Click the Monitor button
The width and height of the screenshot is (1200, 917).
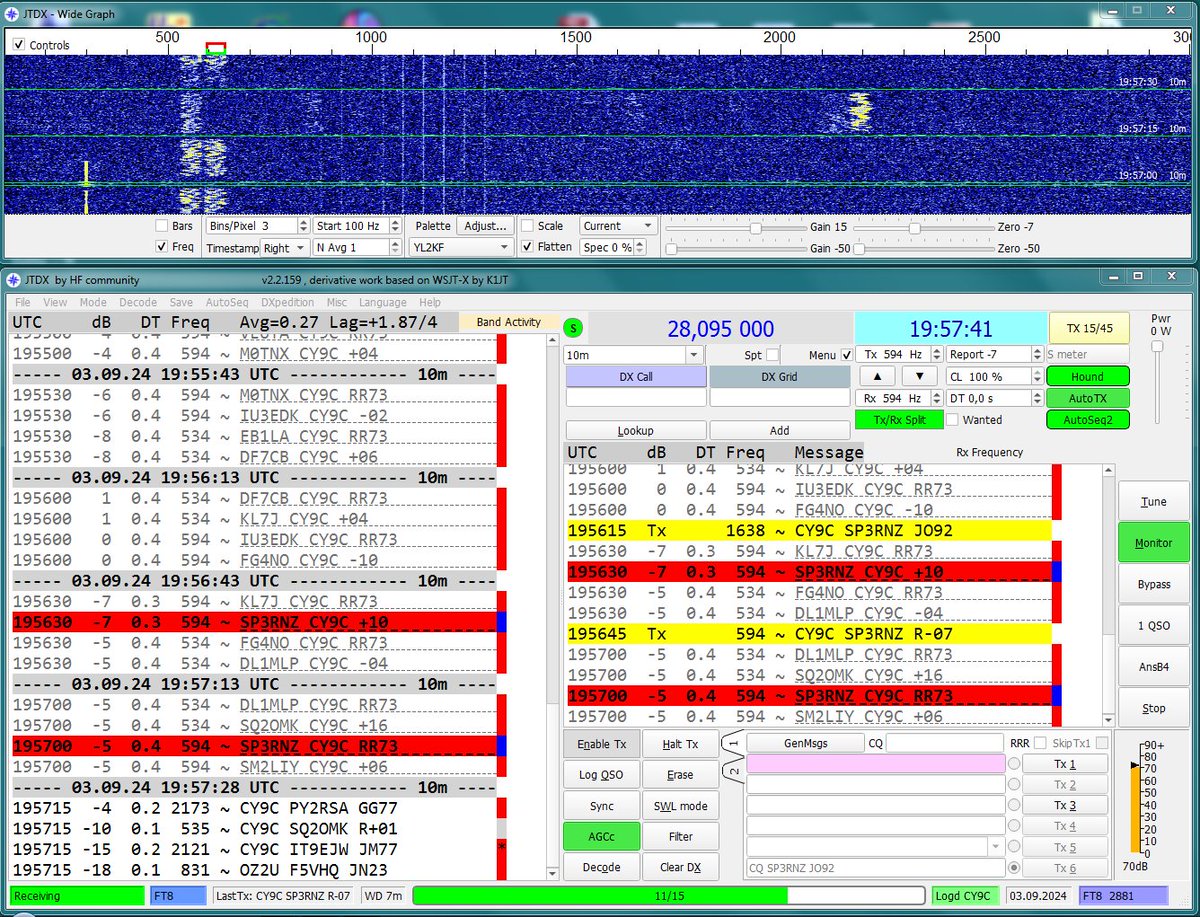(1153, 543)
